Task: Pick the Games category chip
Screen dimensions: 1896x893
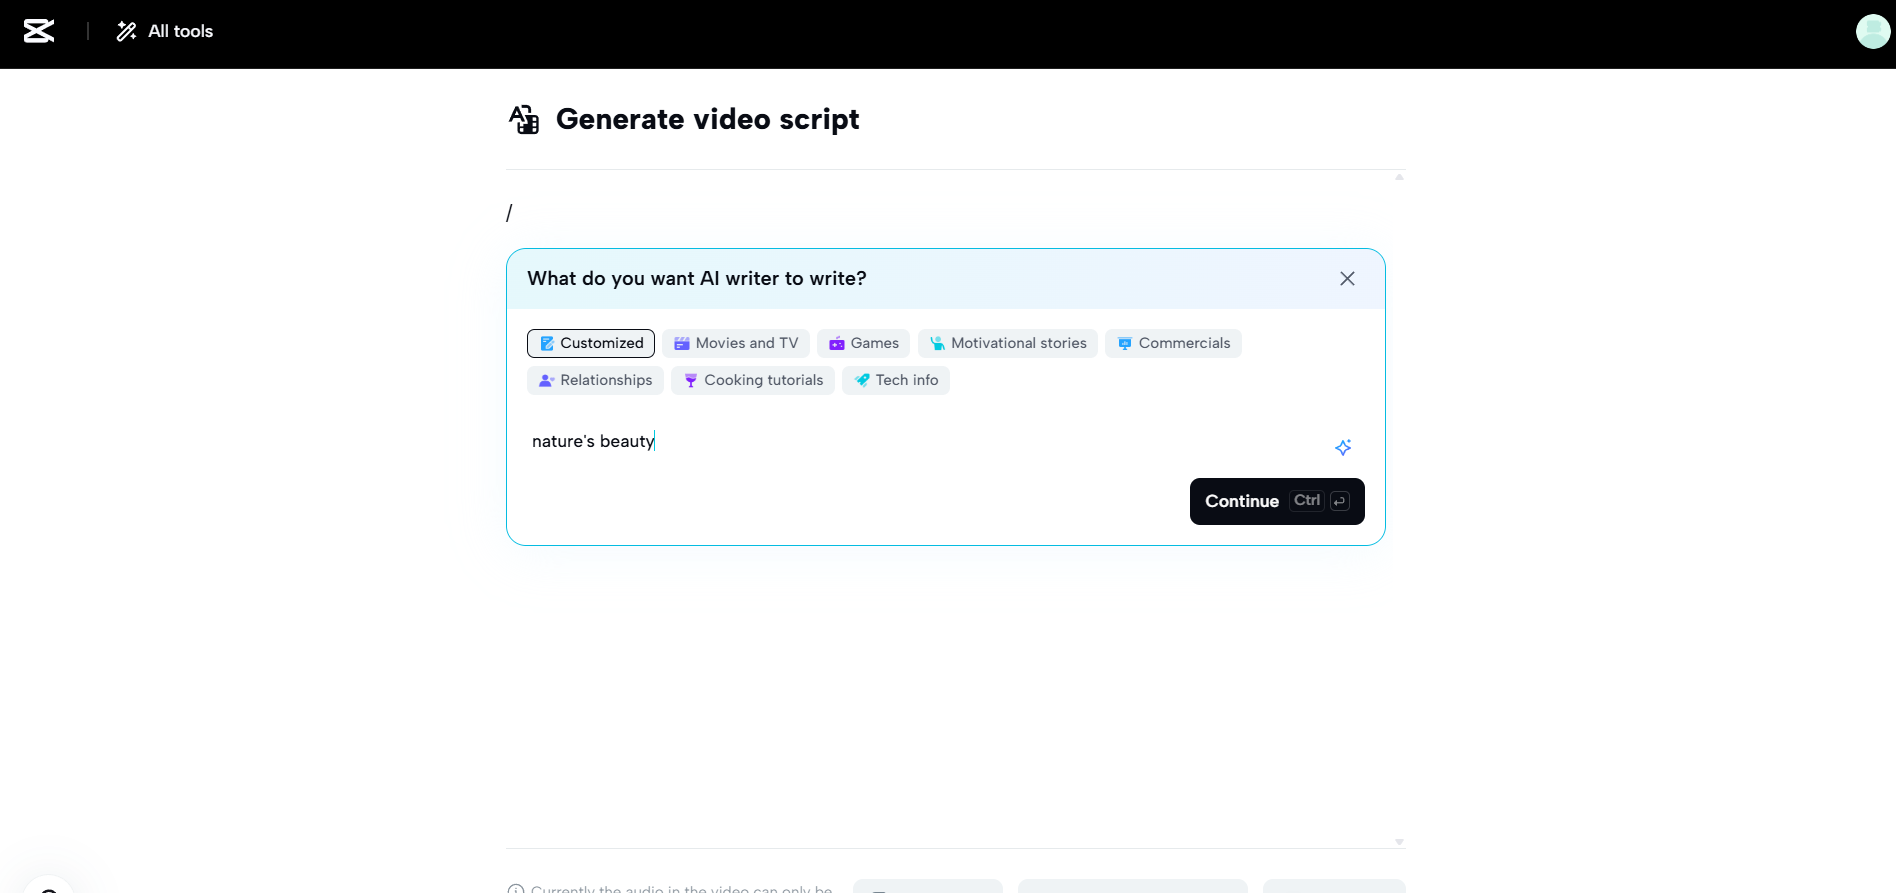Action: (864, 343)
